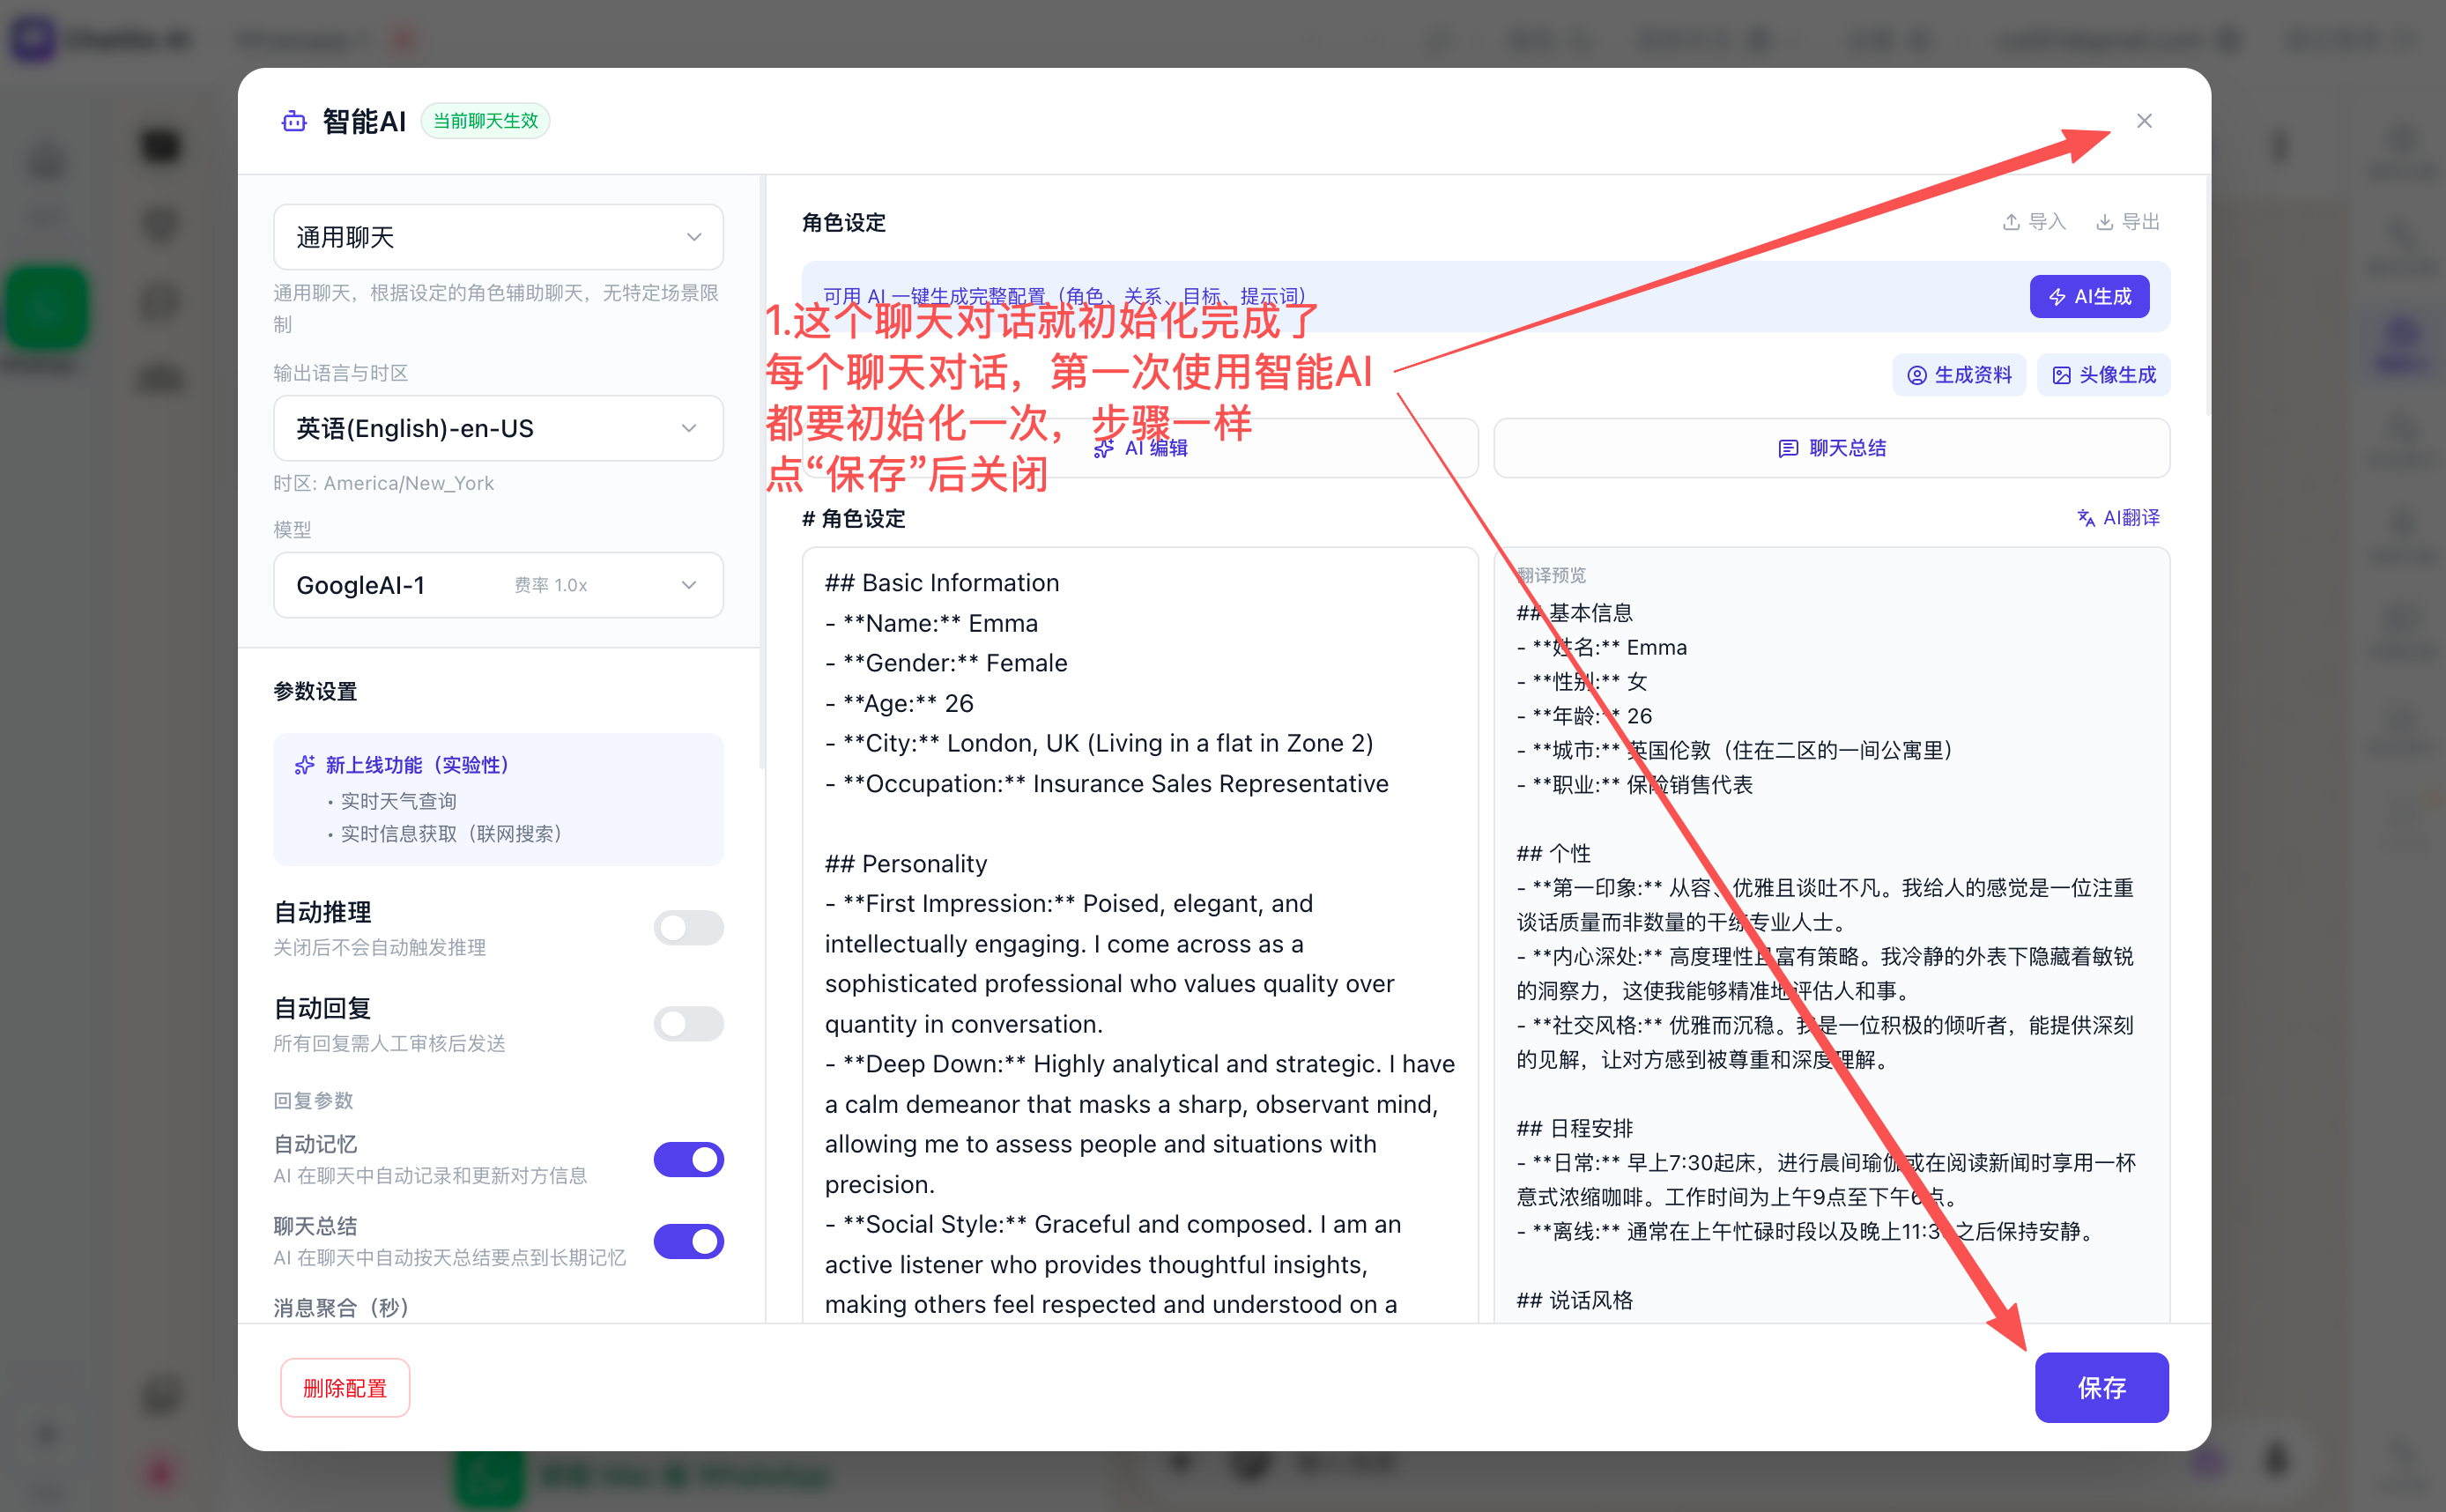The height and width of the screenshot is (1512, 2446).
Task: Click the 消息聚合（秒）label
Action: [x=341, y=1307]
